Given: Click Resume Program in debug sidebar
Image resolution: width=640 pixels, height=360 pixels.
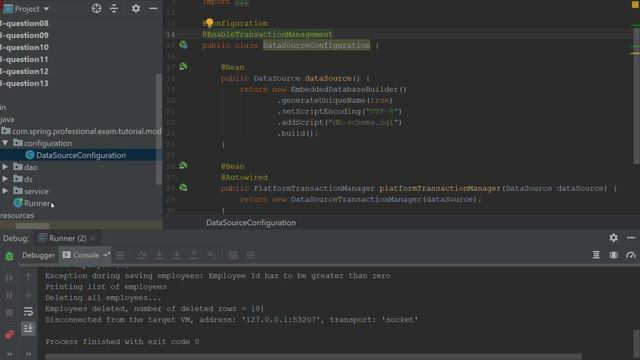Looking at the screenshot, I should coord(9,278).
